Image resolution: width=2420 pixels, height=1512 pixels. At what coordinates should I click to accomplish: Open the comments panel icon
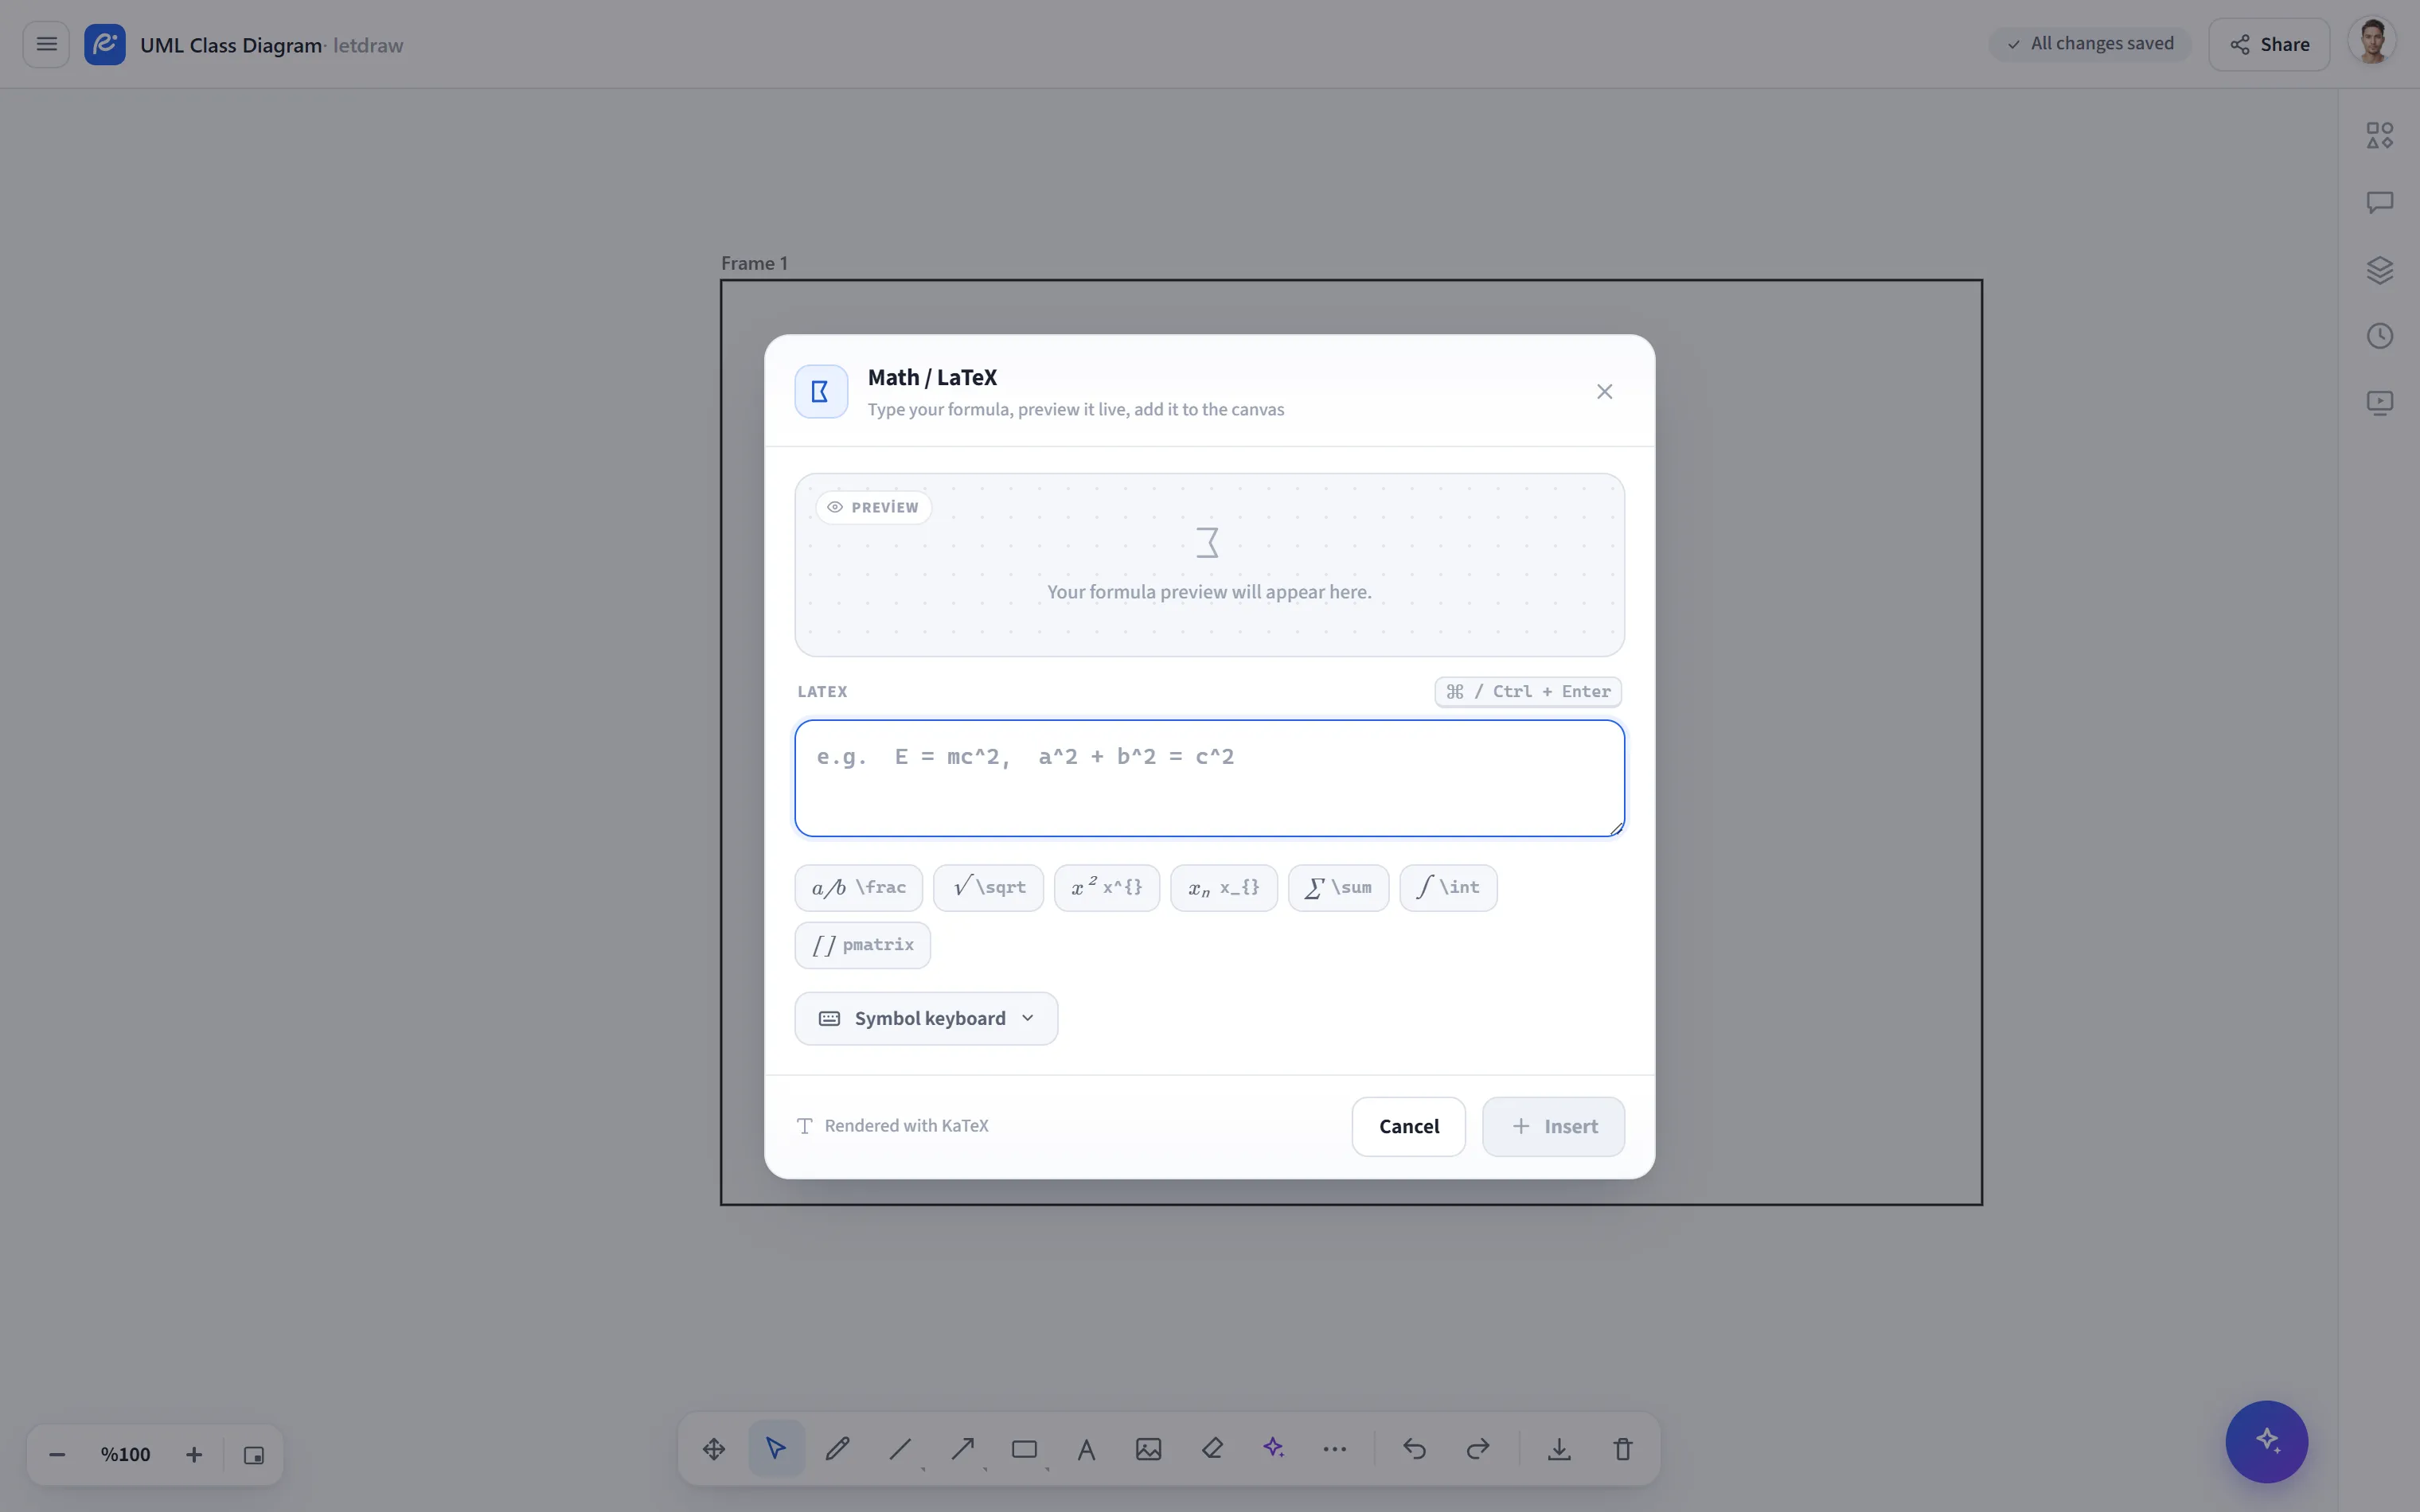click(2380, 203)
